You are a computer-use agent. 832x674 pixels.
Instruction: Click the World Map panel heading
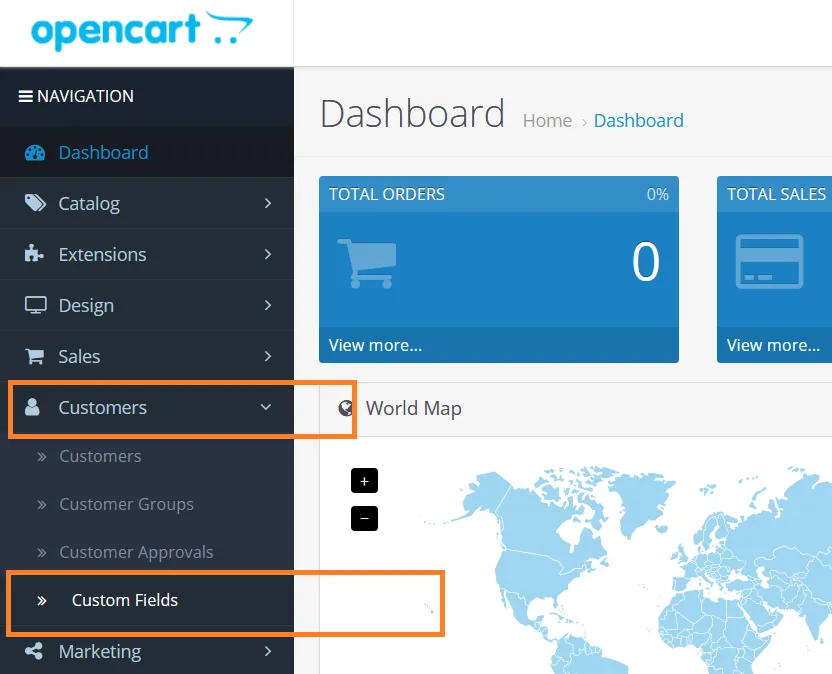pyautogui.click(x=413, y=409)
